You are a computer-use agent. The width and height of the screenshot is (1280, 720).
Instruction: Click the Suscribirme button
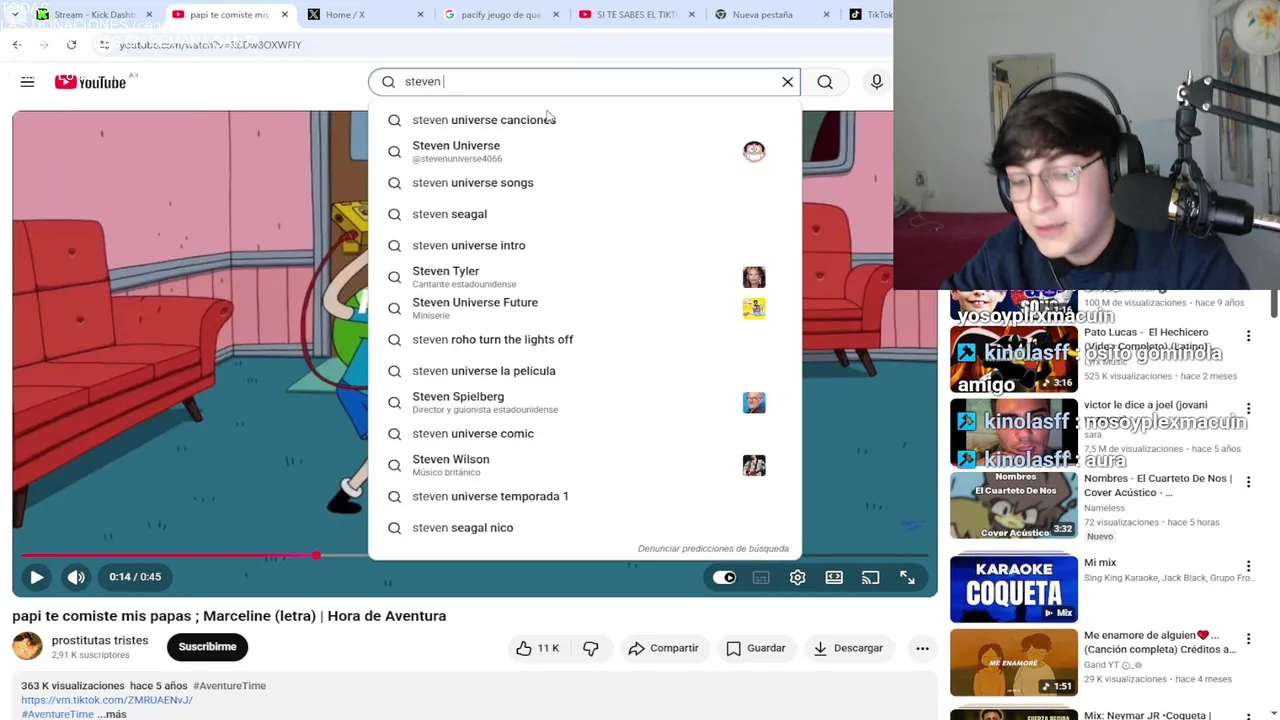207,647
